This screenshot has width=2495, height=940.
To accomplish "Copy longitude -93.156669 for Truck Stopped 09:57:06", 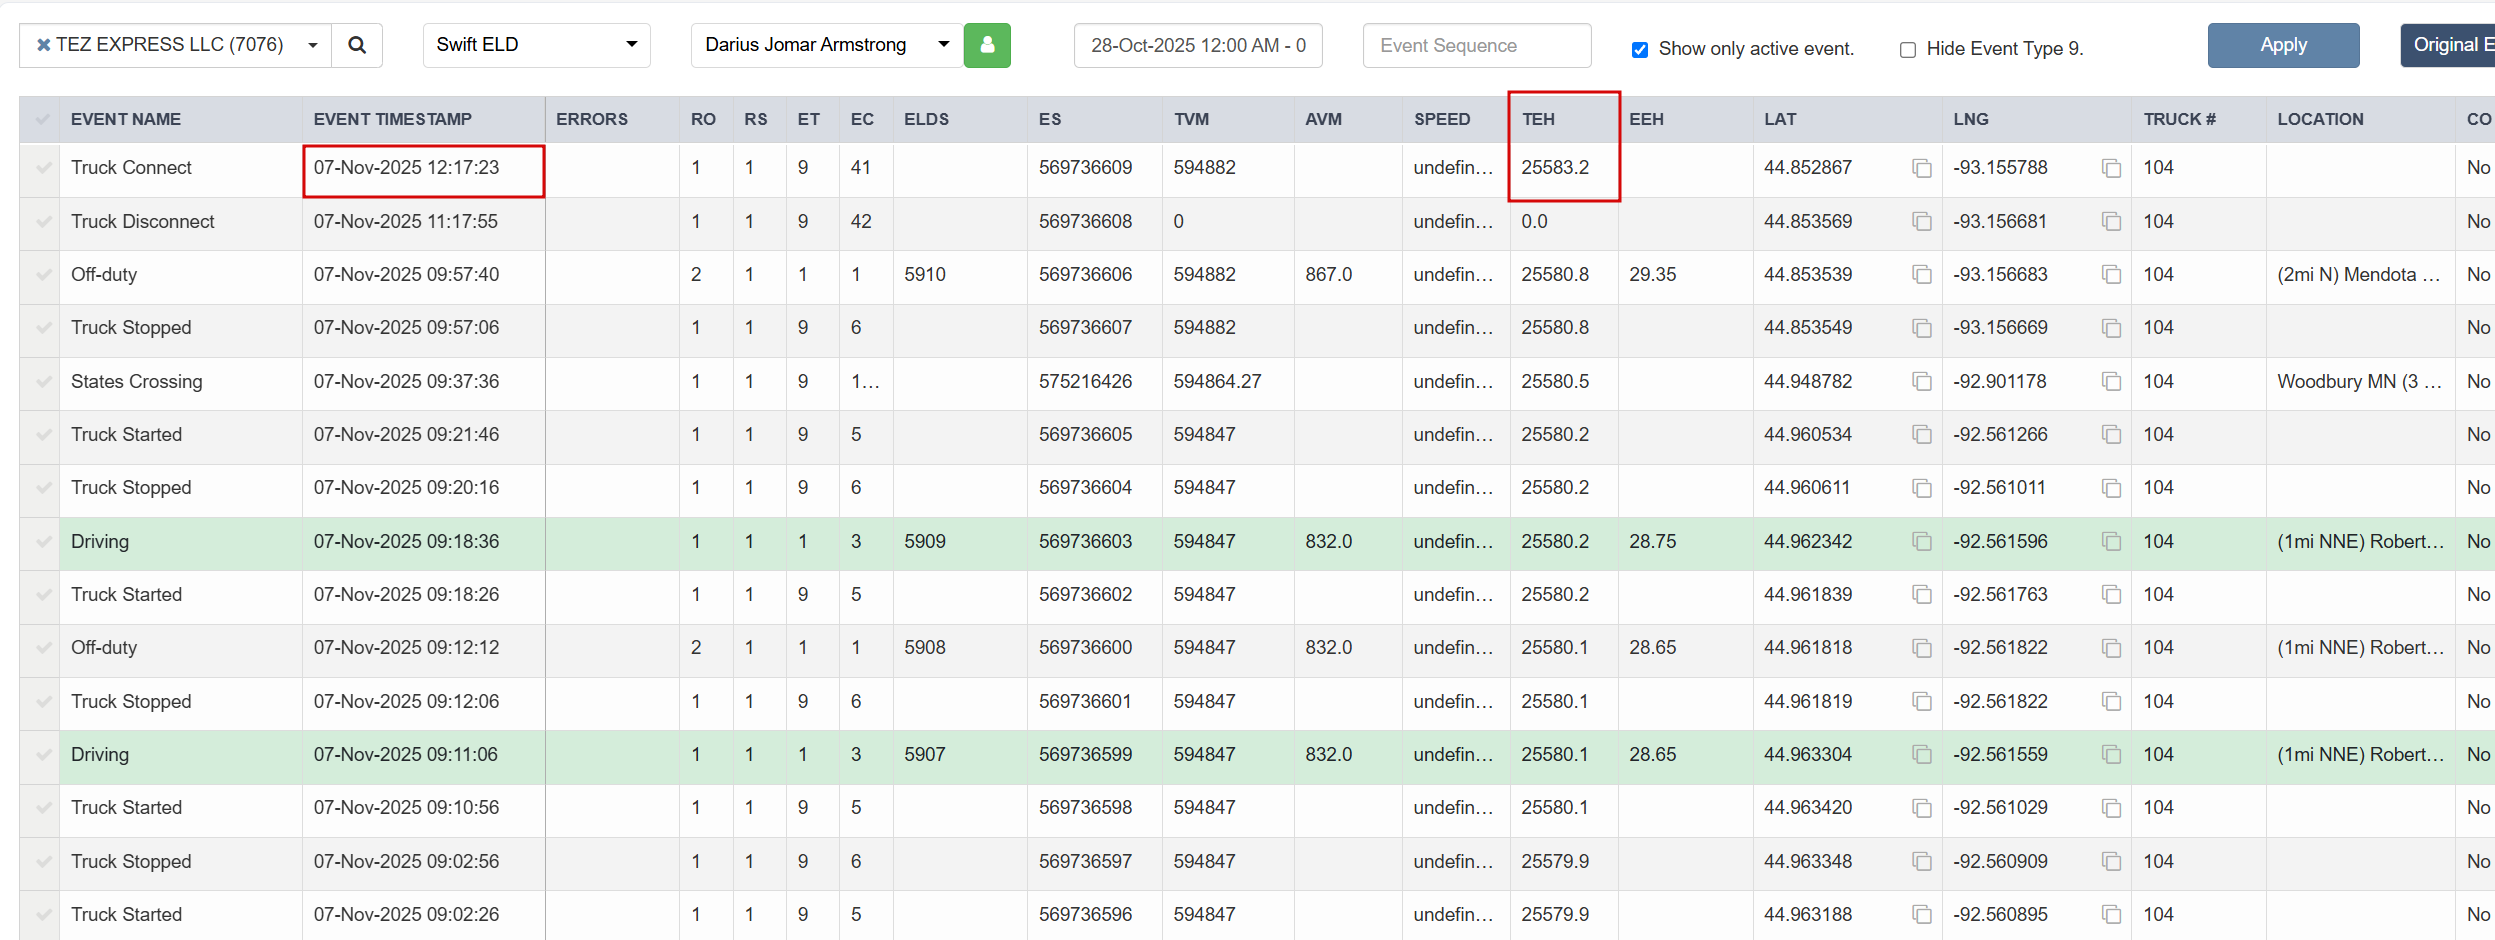I will [x=2111, y=328].
